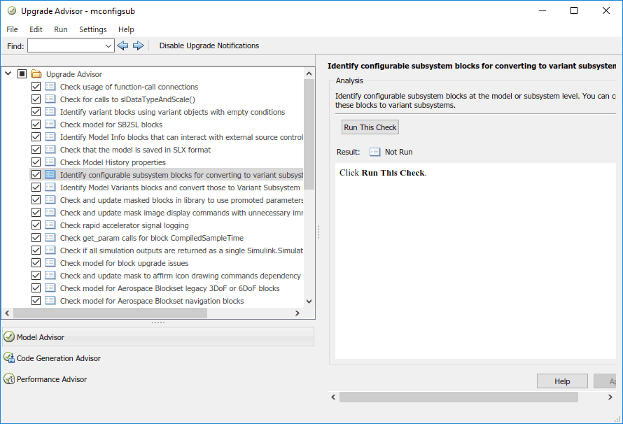The width and height of the screenshot is (623, 424).
Task: Click the right pane horizontal scrollbar thumb
Action: tap(459, 397)
